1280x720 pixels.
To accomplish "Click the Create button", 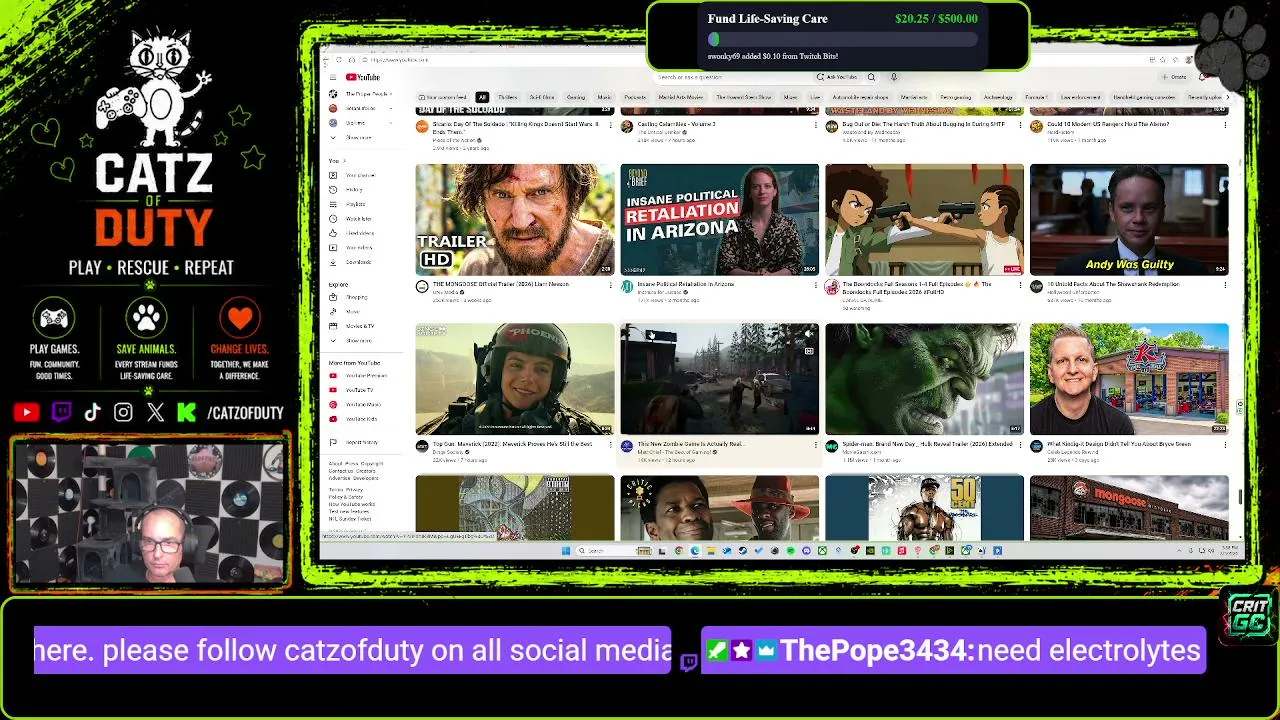I will [1175, 77].
